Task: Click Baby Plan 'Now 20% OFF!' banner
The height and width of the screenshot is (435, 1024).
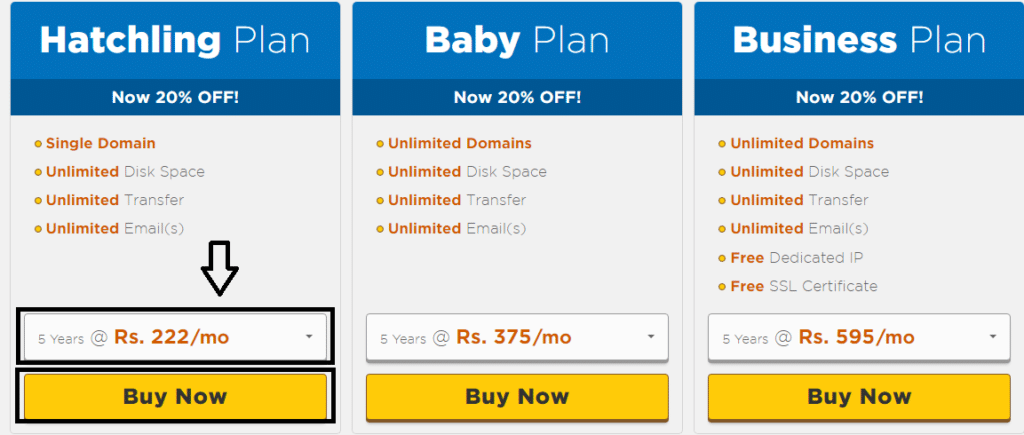Action: [517, 98]
